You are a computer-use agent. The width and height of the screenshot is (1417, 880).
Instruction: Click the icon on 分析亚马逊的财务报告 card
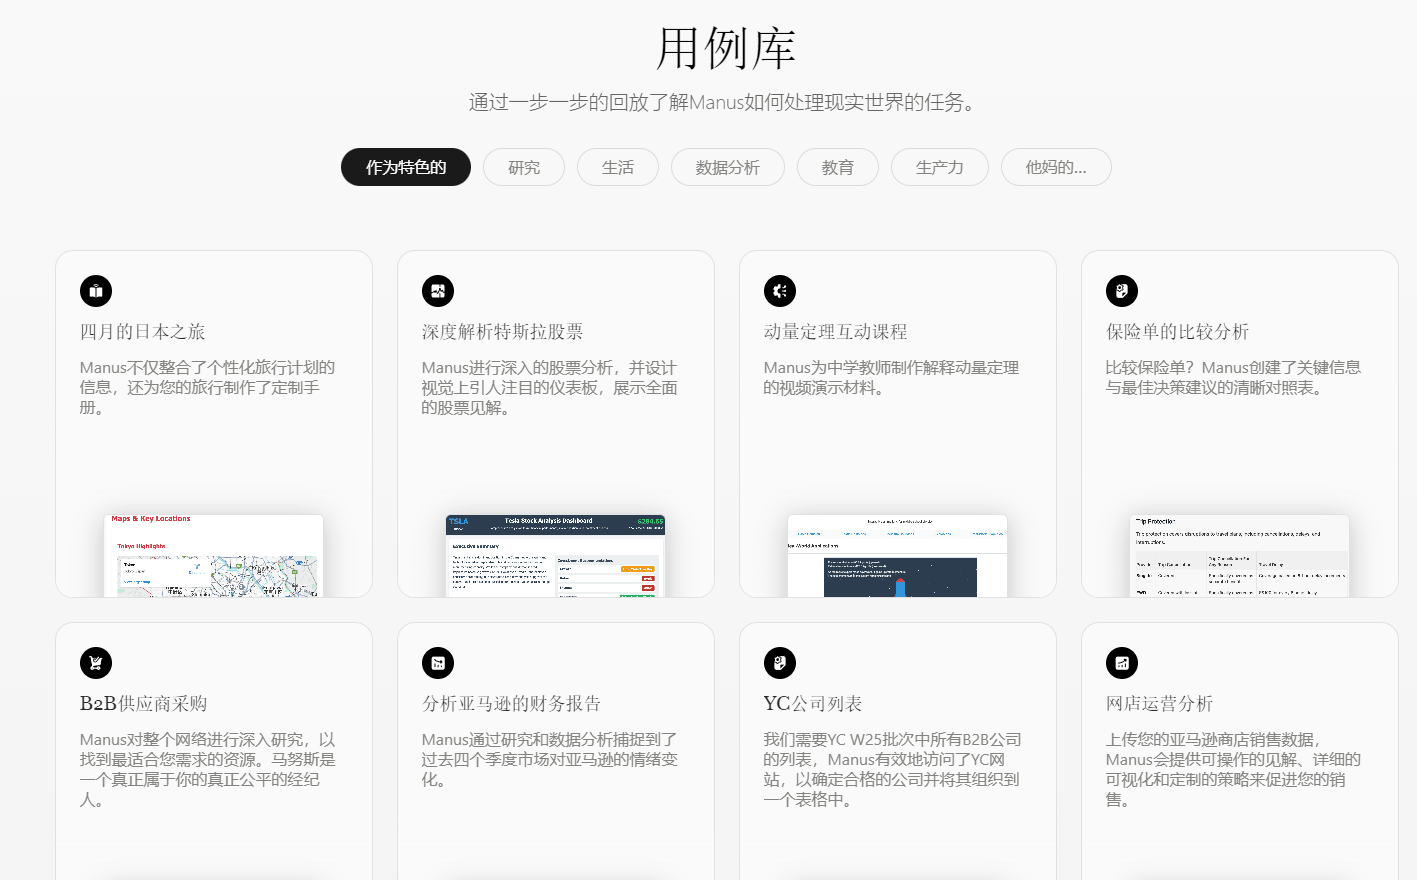438,663
